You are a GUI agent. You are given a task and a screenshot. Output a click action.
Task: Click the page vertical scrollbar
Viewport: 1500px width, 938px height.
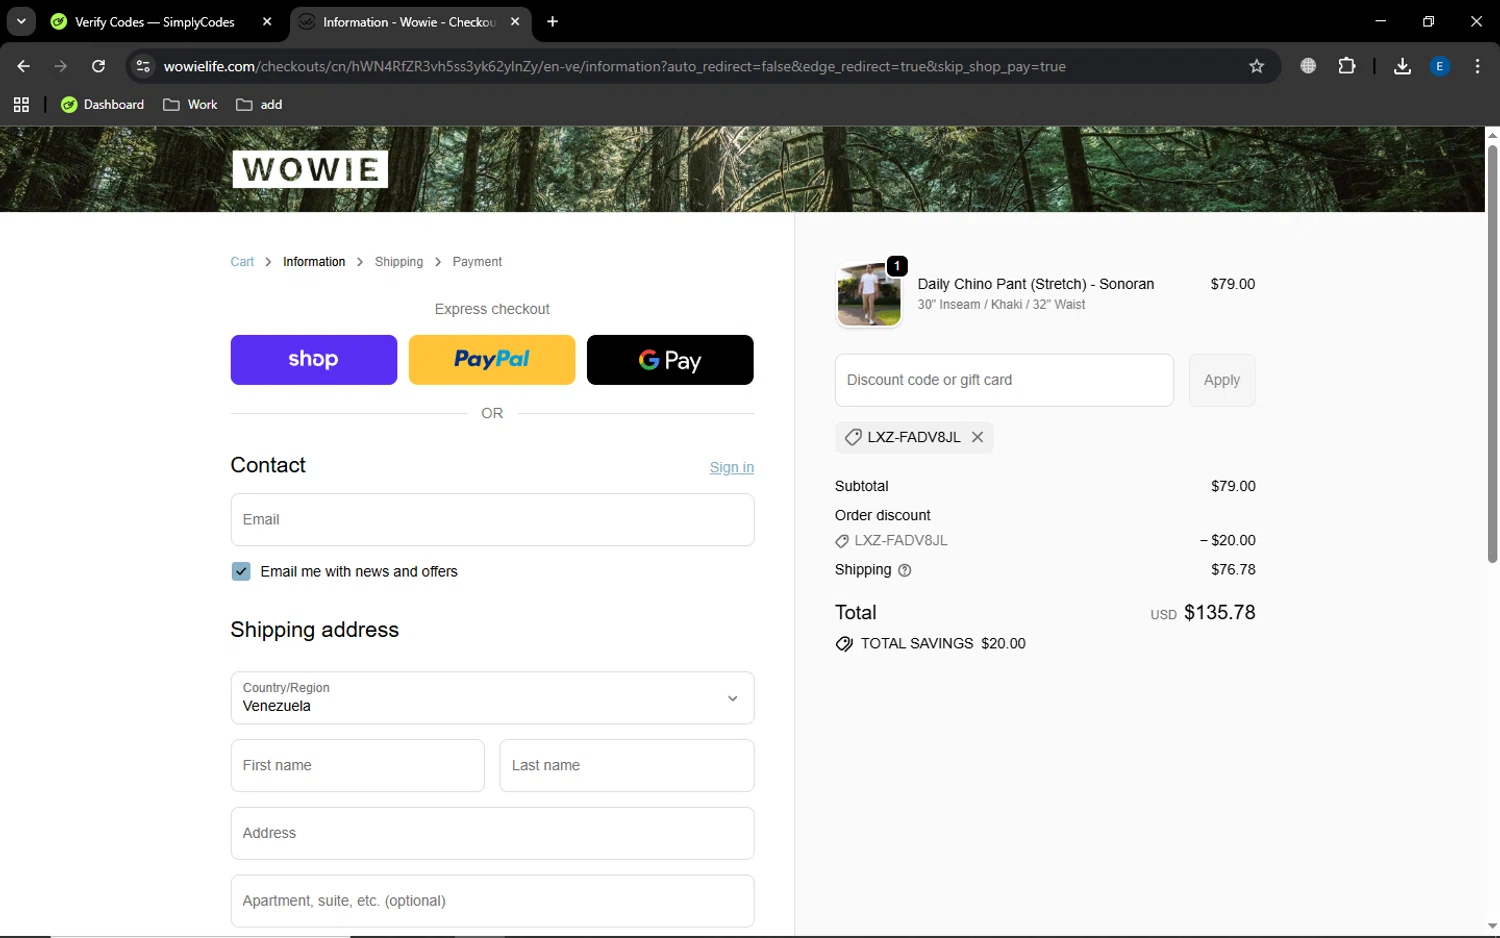[1492, 354]
